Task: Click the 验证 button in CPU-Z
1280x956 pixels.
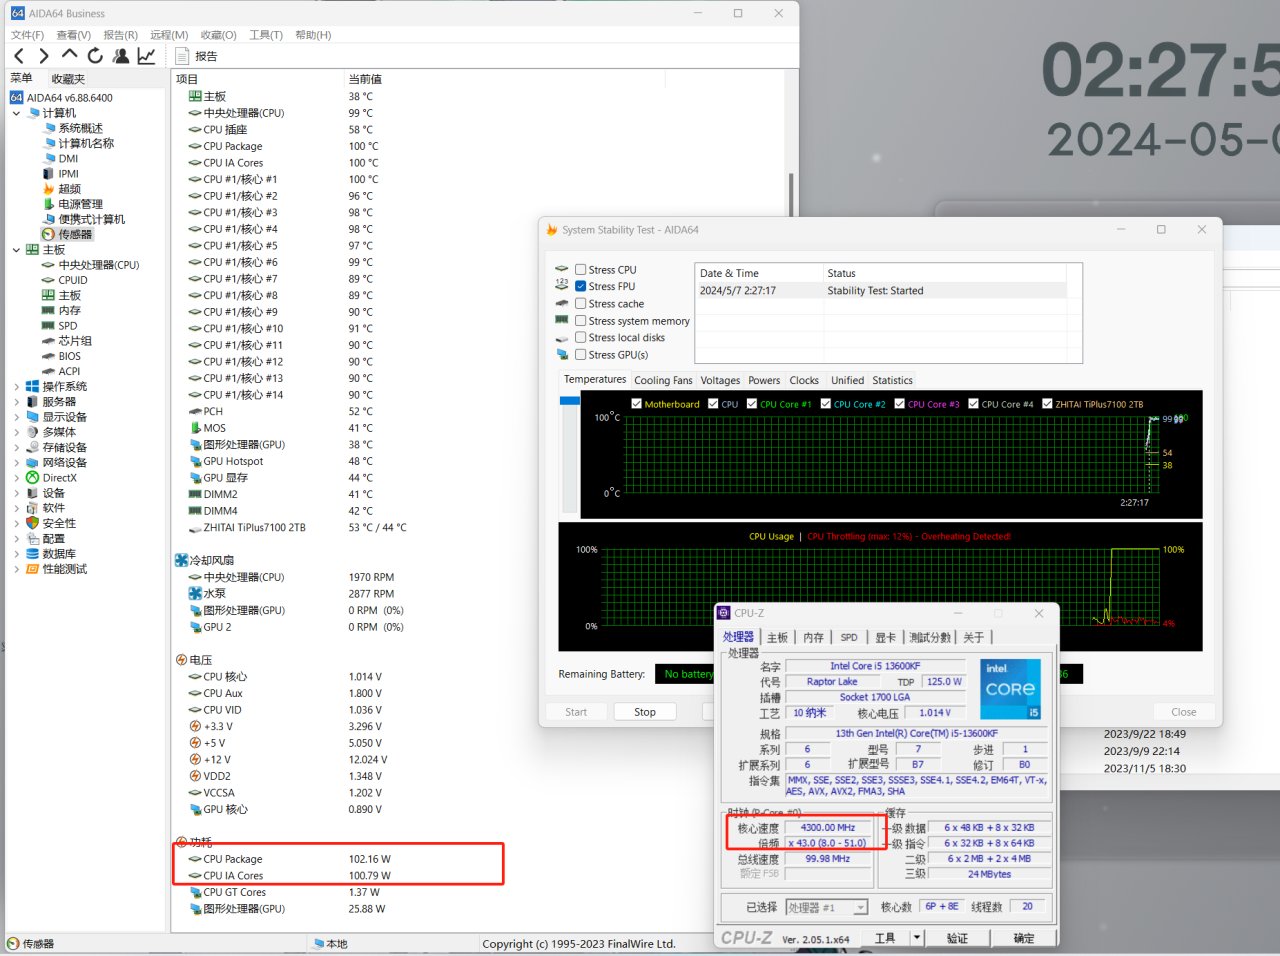Action: coord(957,938)
